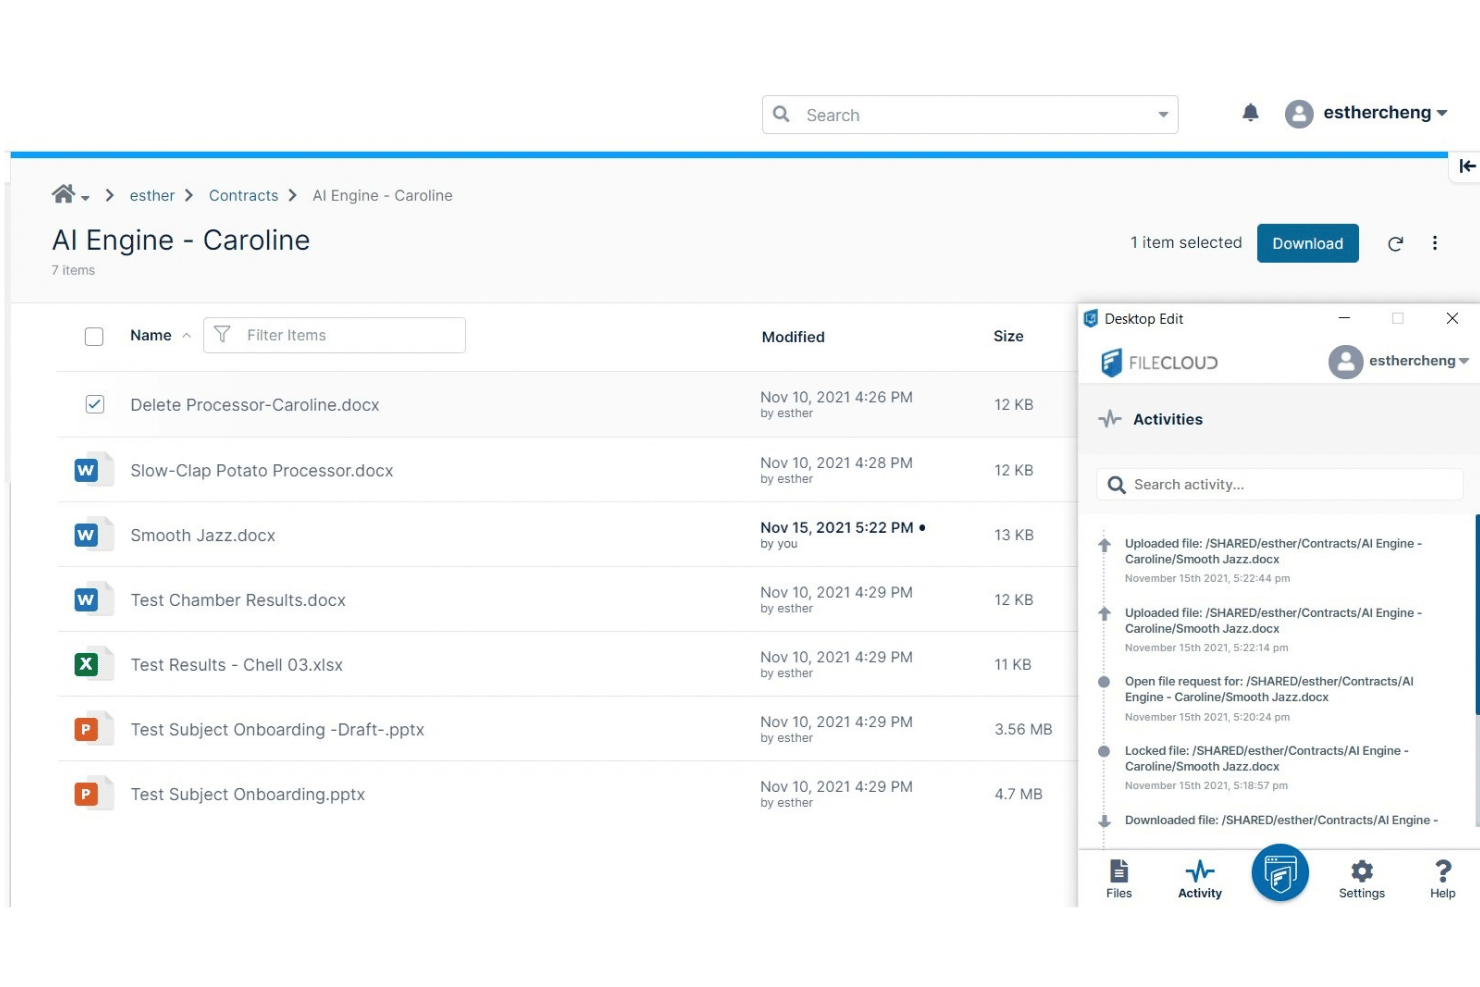
Task: Open the Test Results - Chell 03.xlsx file
Action: point(237,665)
